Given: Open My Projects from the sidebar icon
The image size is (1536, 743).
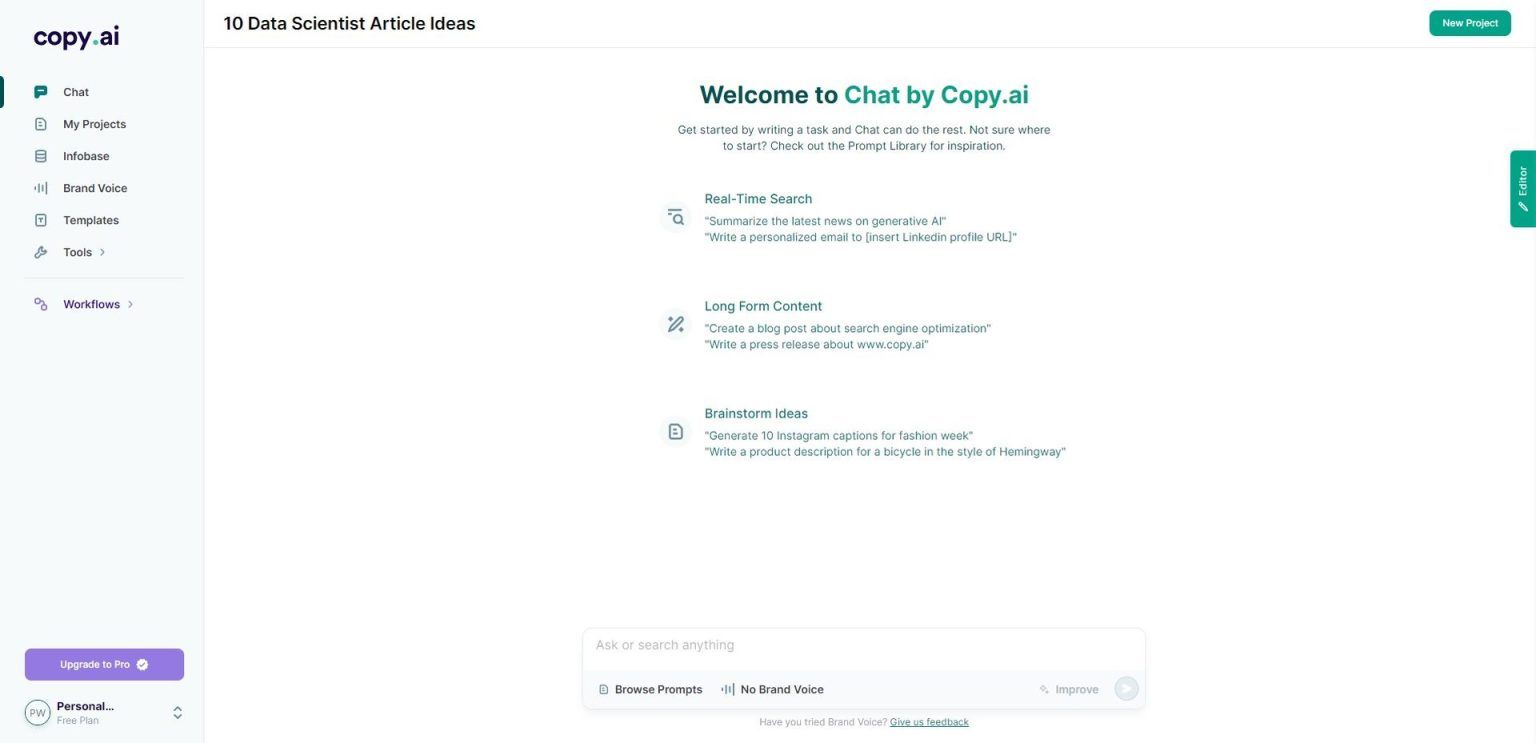Looking at the screenshot, I should pyautogui.click(x=40, y=123).
